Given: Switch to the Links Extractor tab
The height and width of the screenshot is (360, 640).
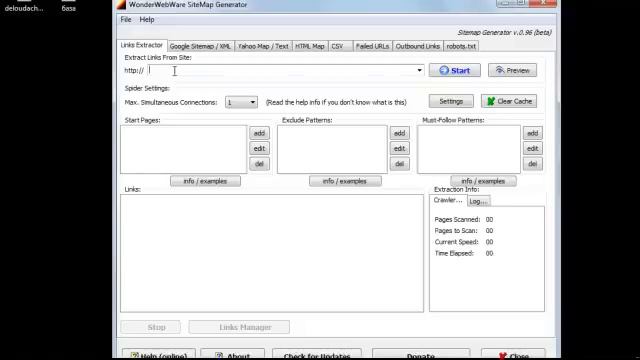Looking at the screenshot, I should [x=142, y=45].
